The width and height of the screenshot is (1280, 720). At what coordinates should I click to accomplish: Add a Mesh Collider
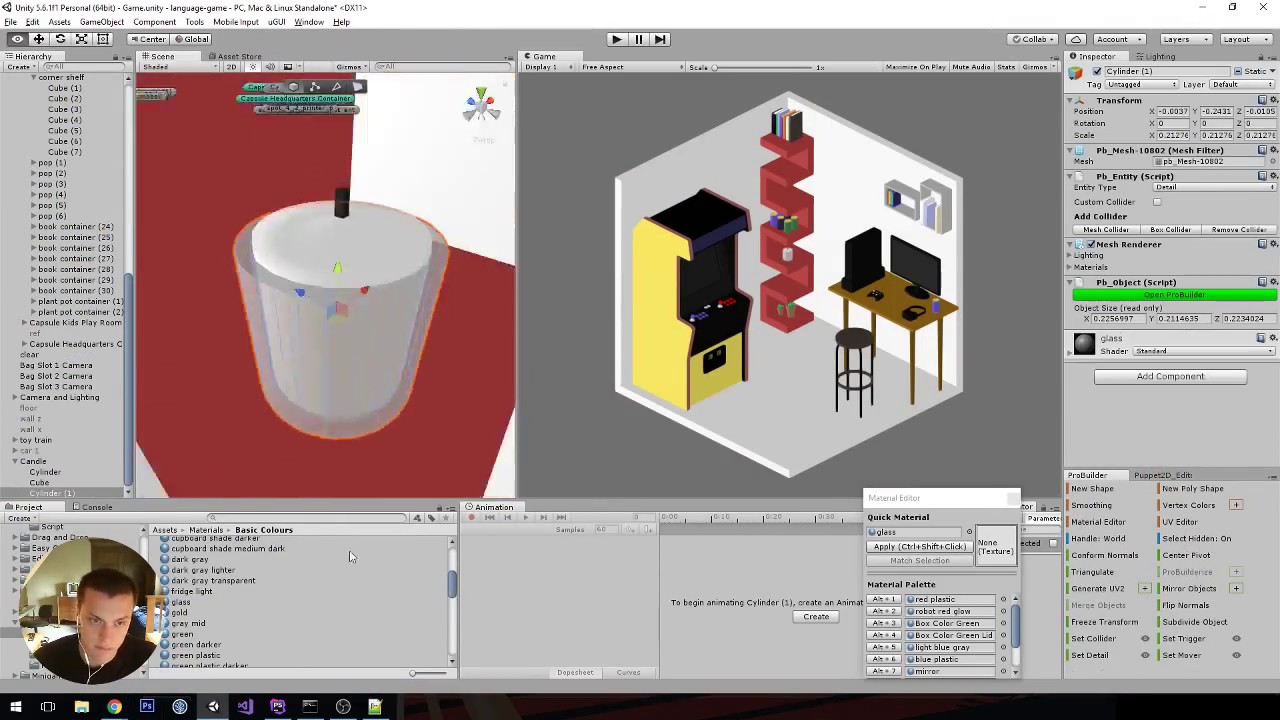coord(1106,229)
